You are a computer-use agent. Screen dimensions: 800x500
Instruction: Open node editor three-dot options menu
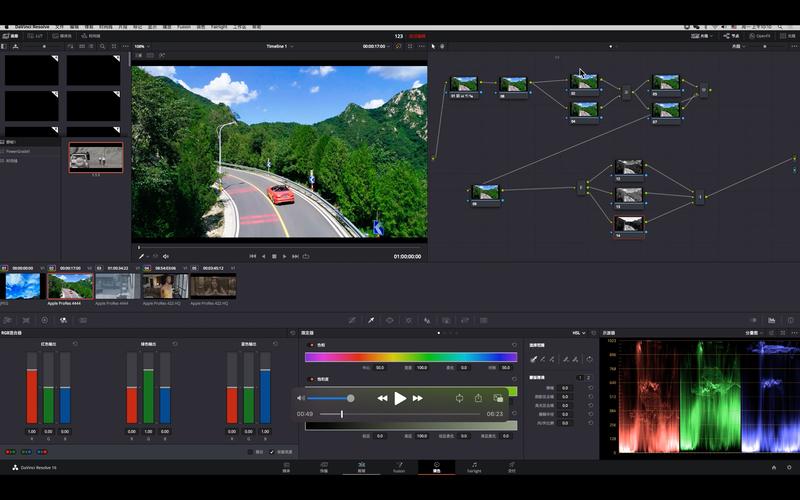[795, 46]
